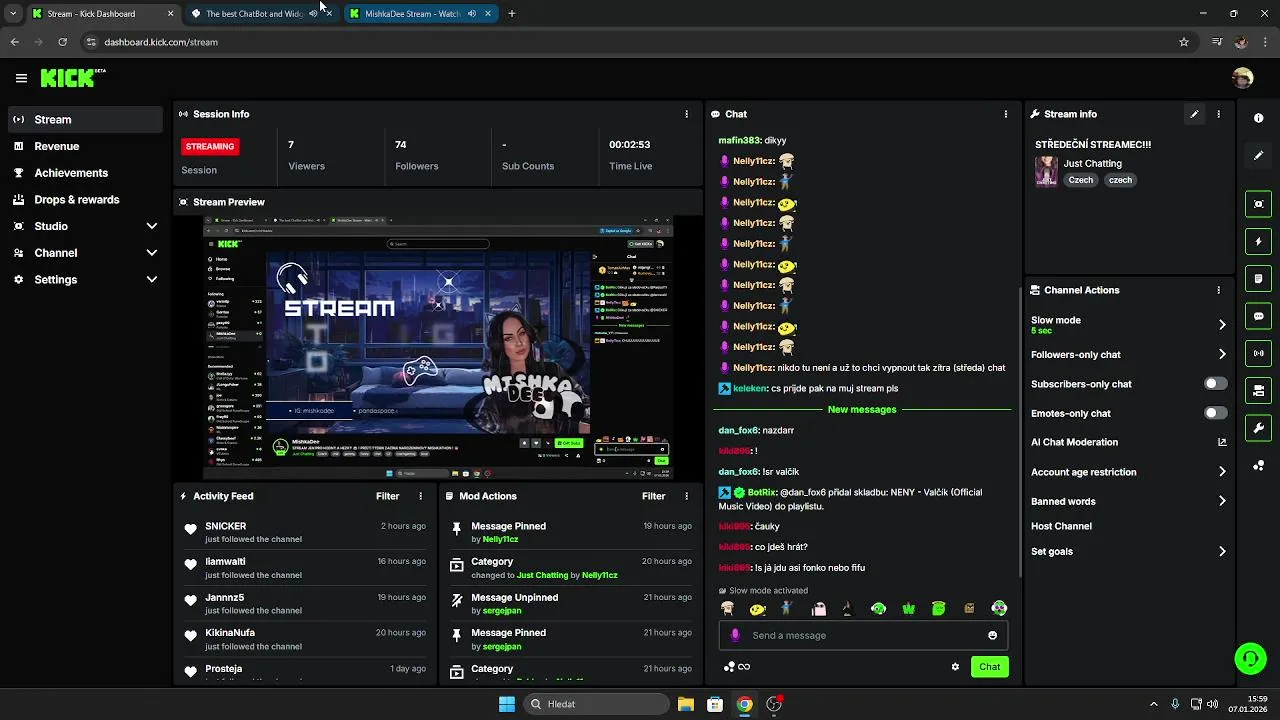The width and height of the screenshot is (1280, 720).
Task: Open Channel Actions three-dot menu
Action: 1218,290
